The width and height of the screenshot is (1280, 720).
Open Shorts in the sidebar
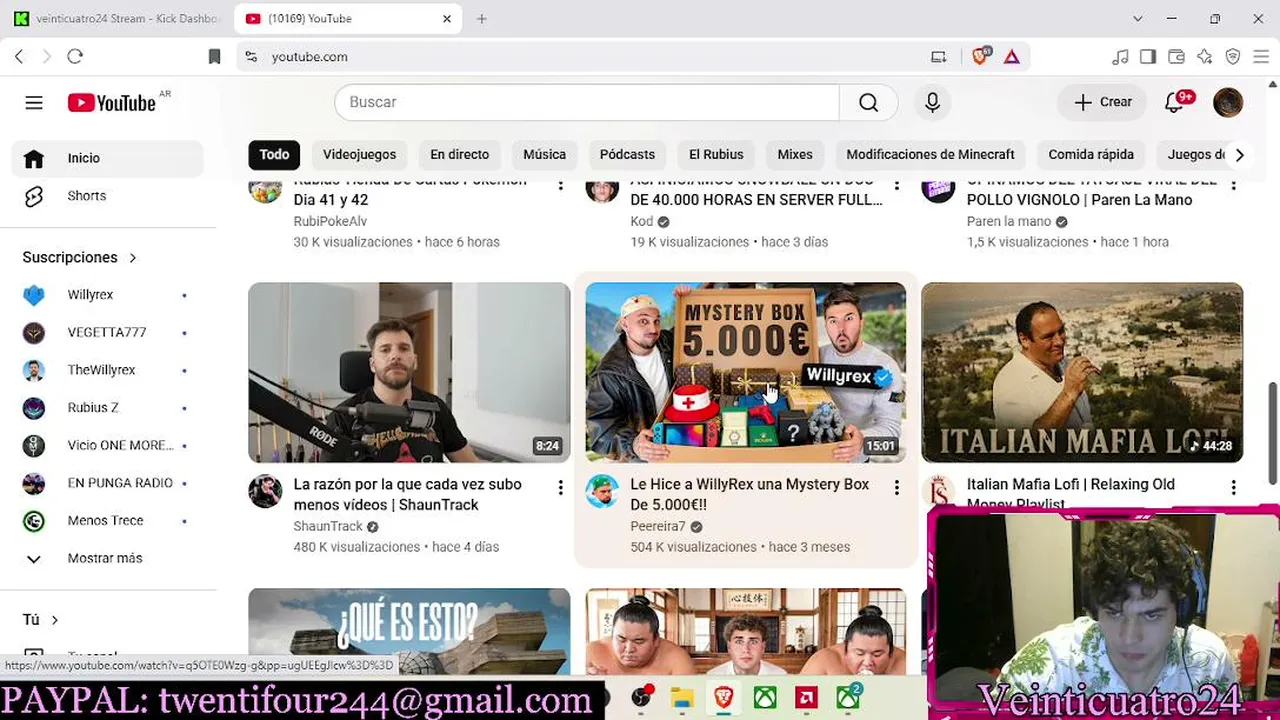108,196
